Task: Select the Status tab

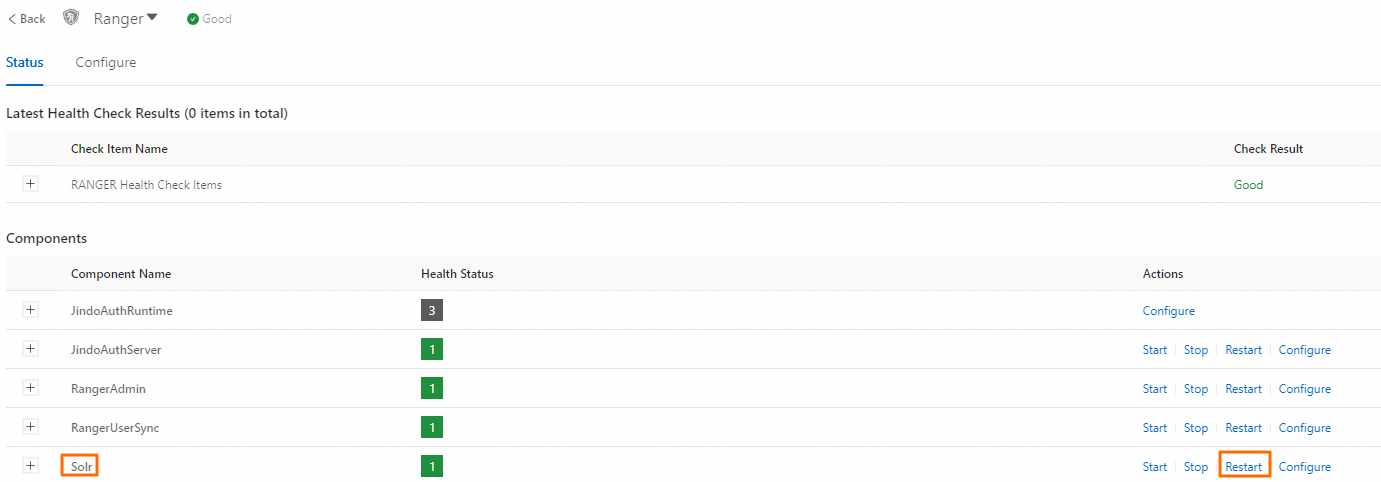Action: point(25,62)
